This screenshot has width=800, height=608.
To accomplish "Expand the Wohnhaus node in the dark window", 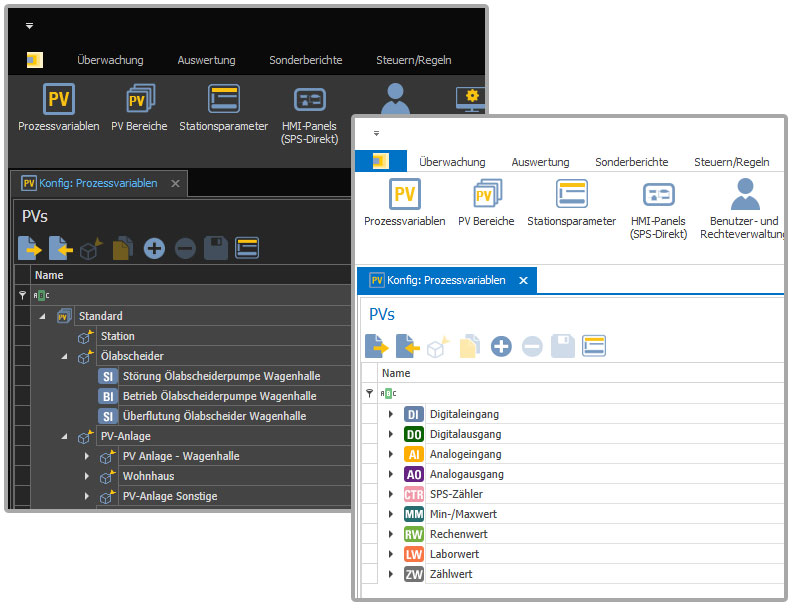I will [87, 476].
